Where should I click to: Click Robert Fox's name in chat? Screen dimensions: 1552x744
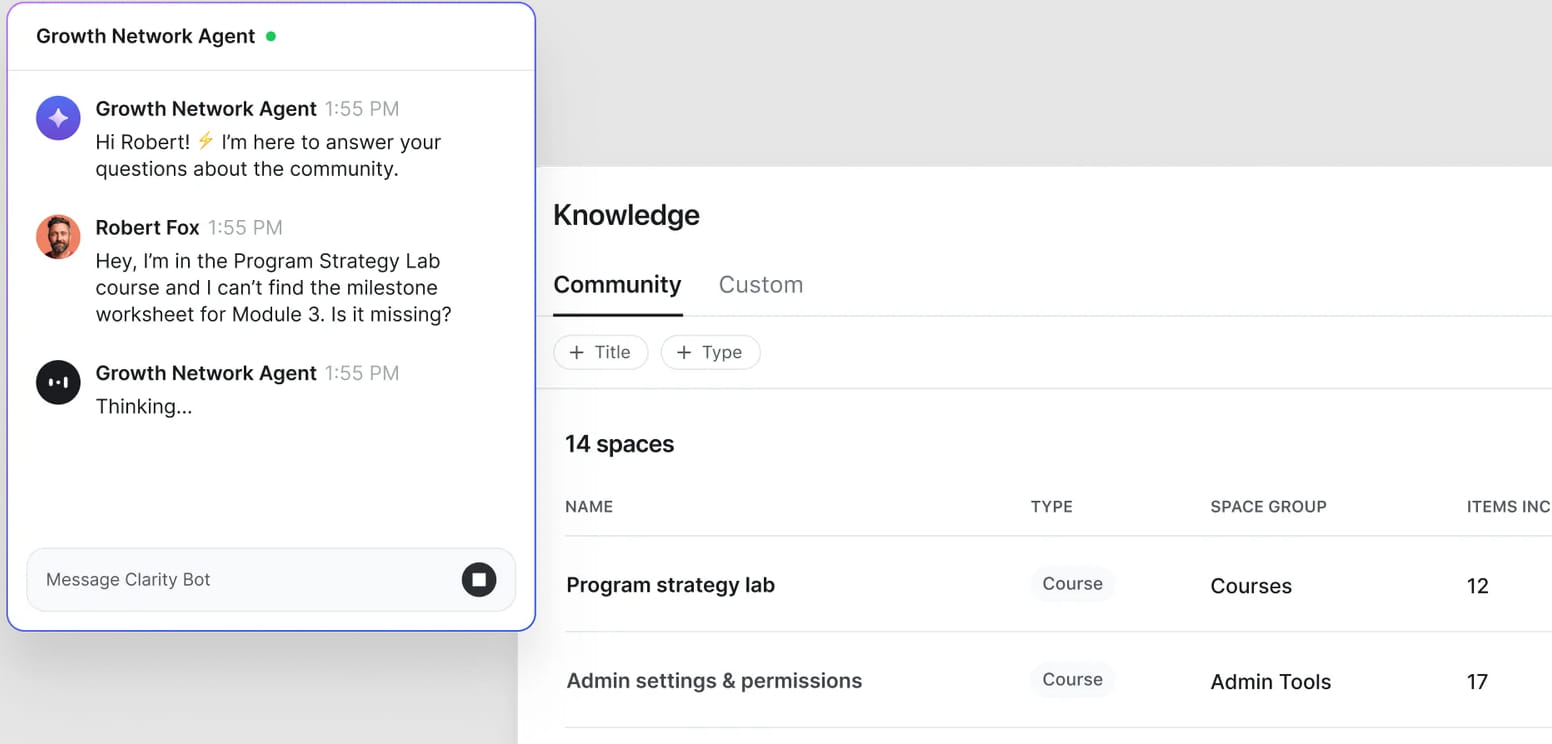point(147,228)
